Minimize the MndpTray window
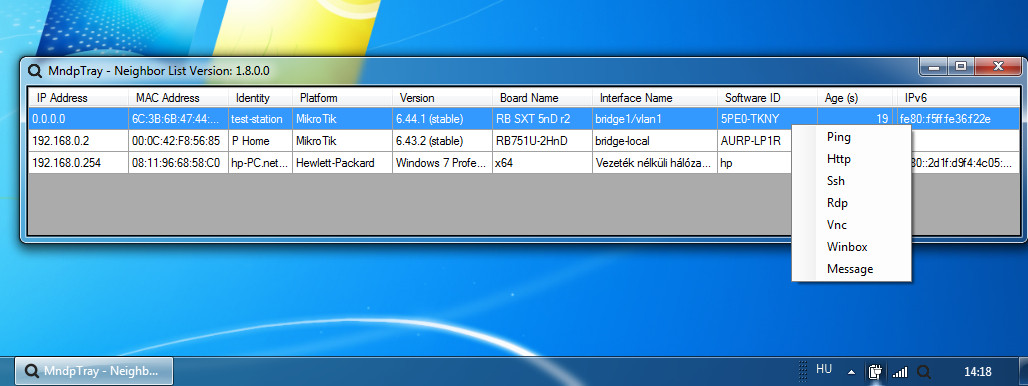 [x=934, y=66]
